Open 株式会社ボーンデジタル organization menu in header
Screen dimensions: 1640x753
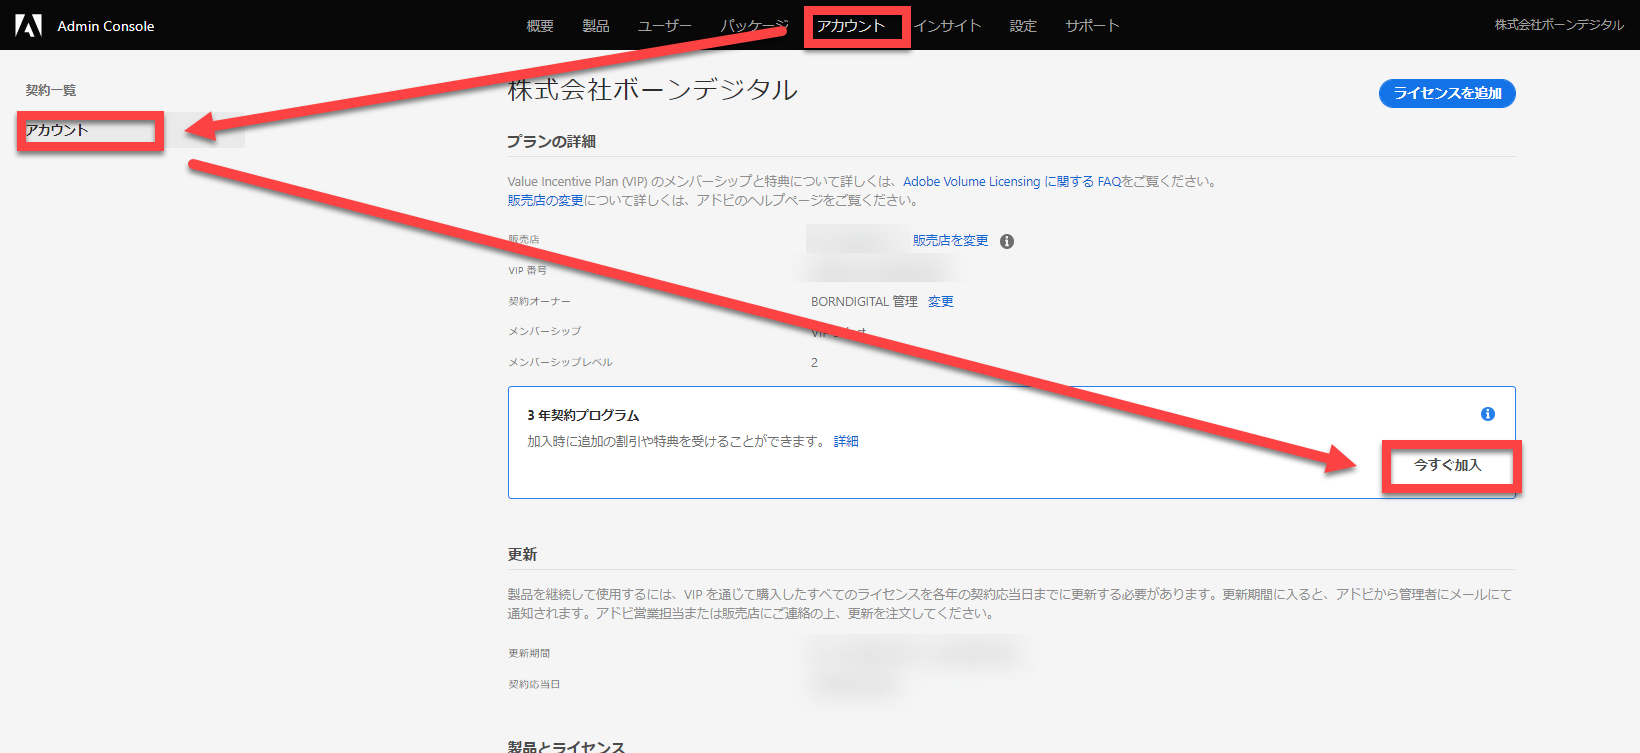1559,25
